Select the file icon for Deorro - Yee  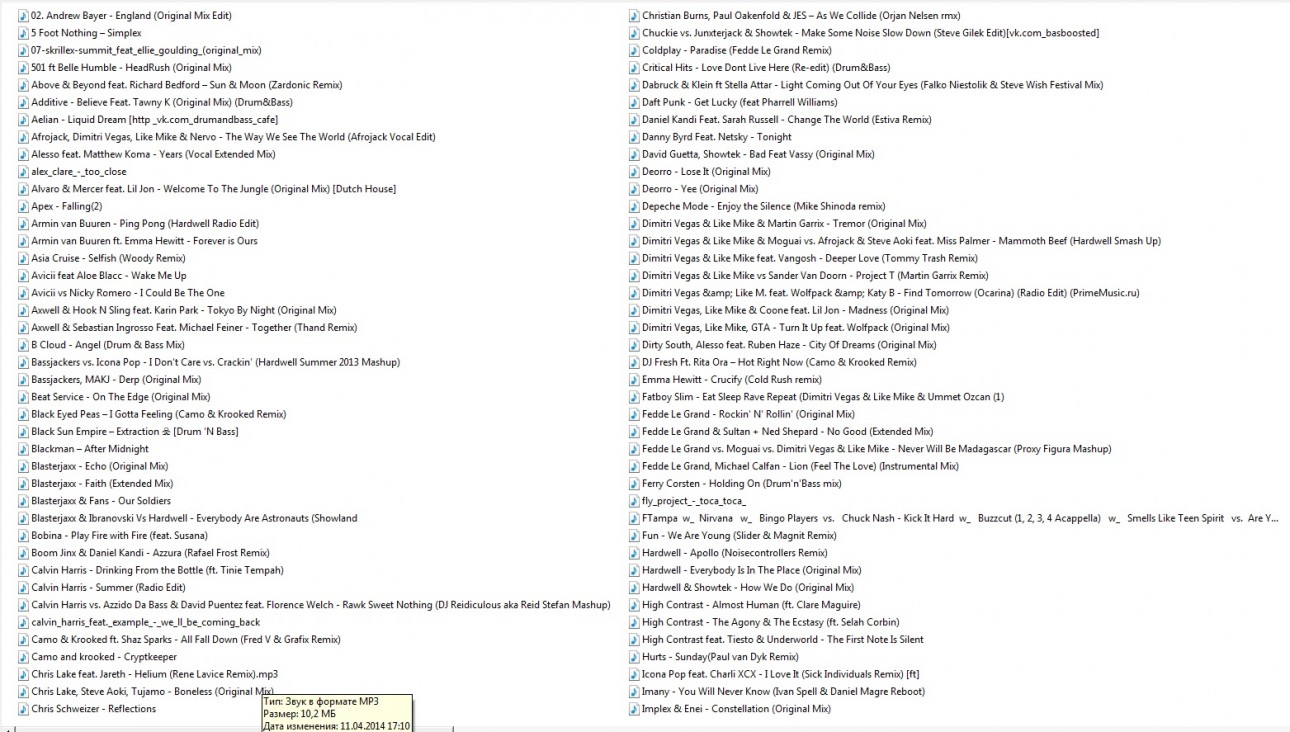point(634,189)
